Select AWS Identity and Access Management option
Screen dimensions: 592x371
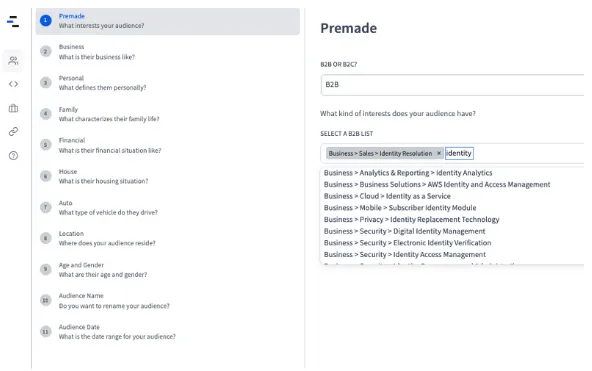pos(437,185)
